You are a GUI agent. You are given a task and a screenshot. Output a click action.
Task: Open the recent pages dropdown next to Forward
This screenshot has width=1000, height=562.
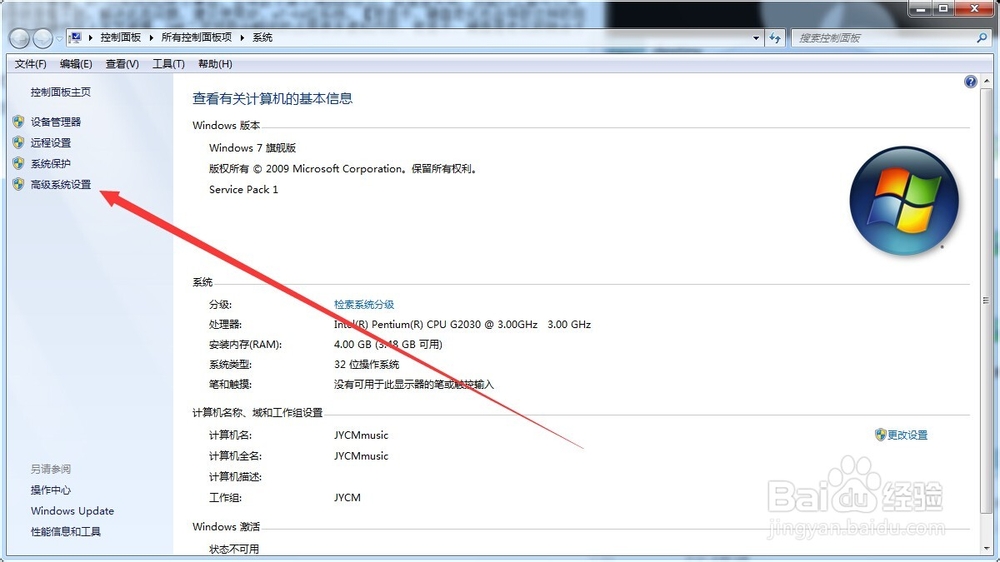pos(59,39)
